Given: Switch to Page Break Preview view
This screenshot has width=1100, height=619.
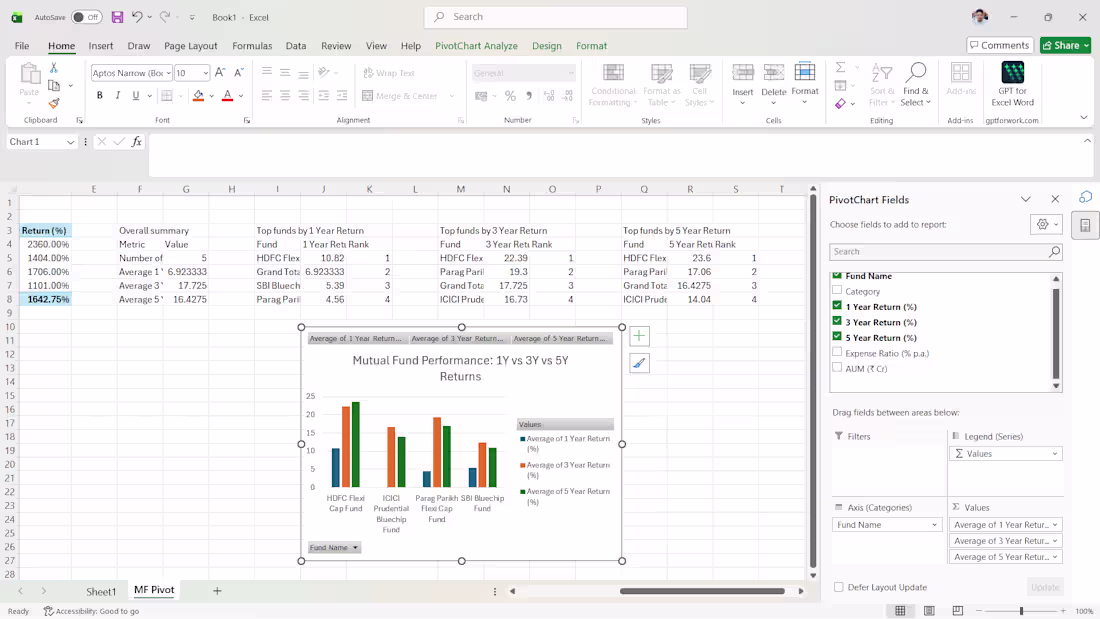Looking at the screenshot, I should tap(958, 611).
